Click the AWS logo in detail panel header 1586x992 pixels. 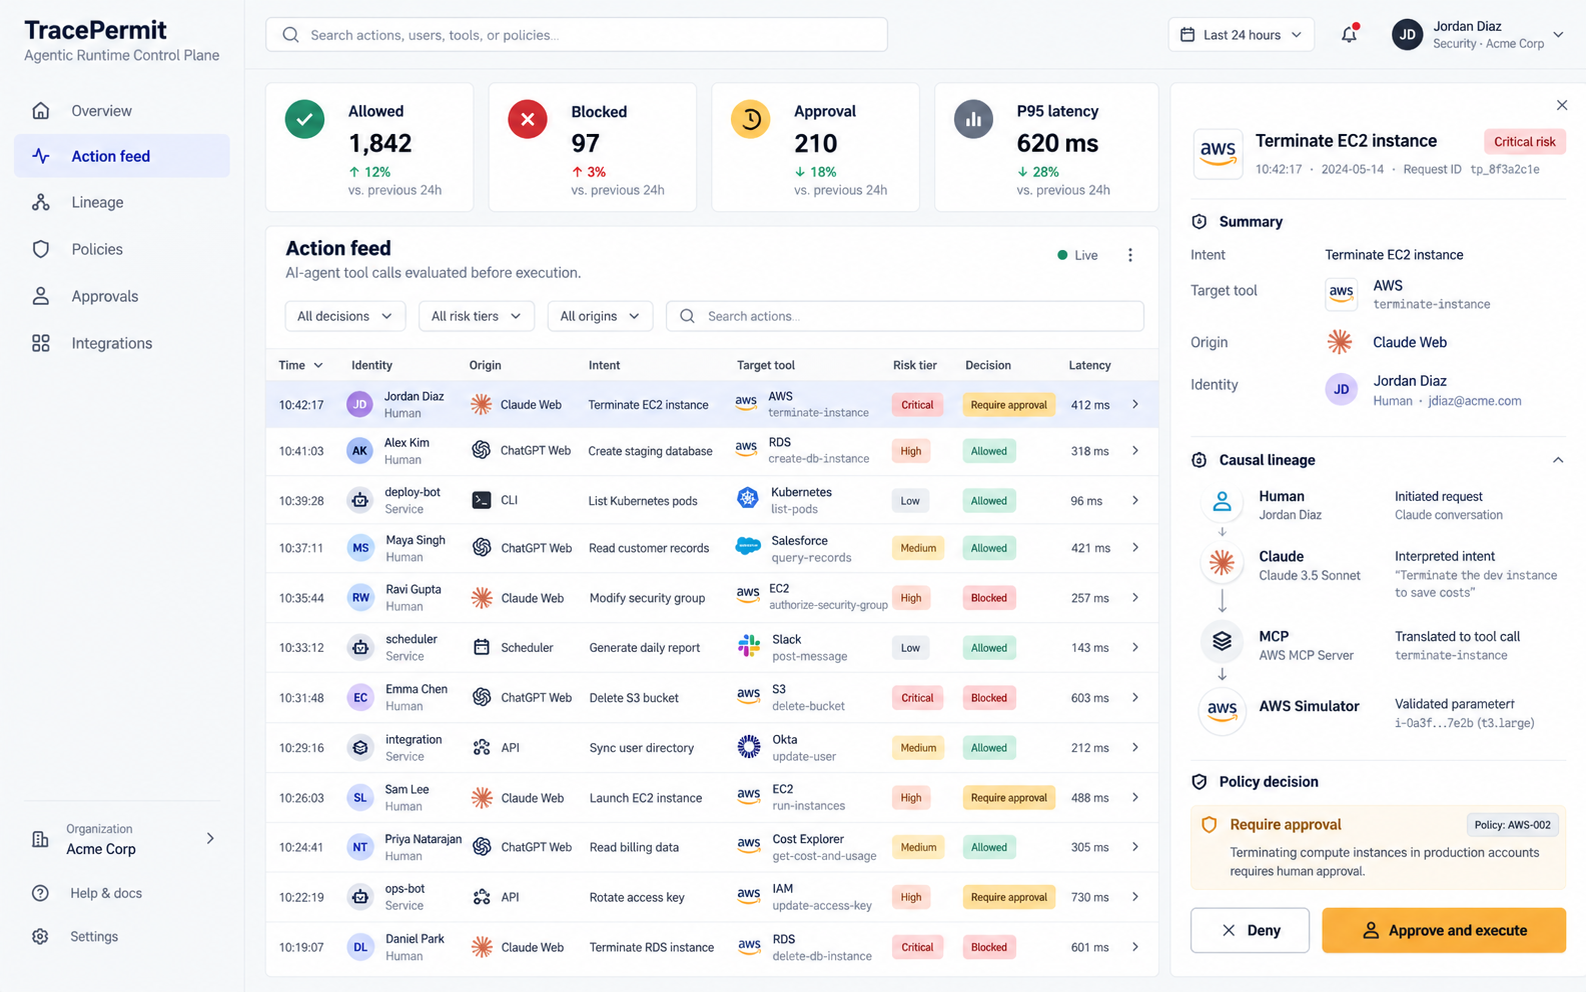click(1217, 153)
